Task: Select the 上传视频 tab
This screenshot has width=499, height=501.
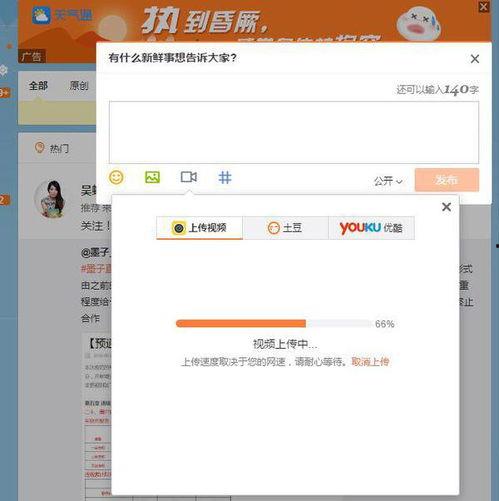Action: pos(199,228)
